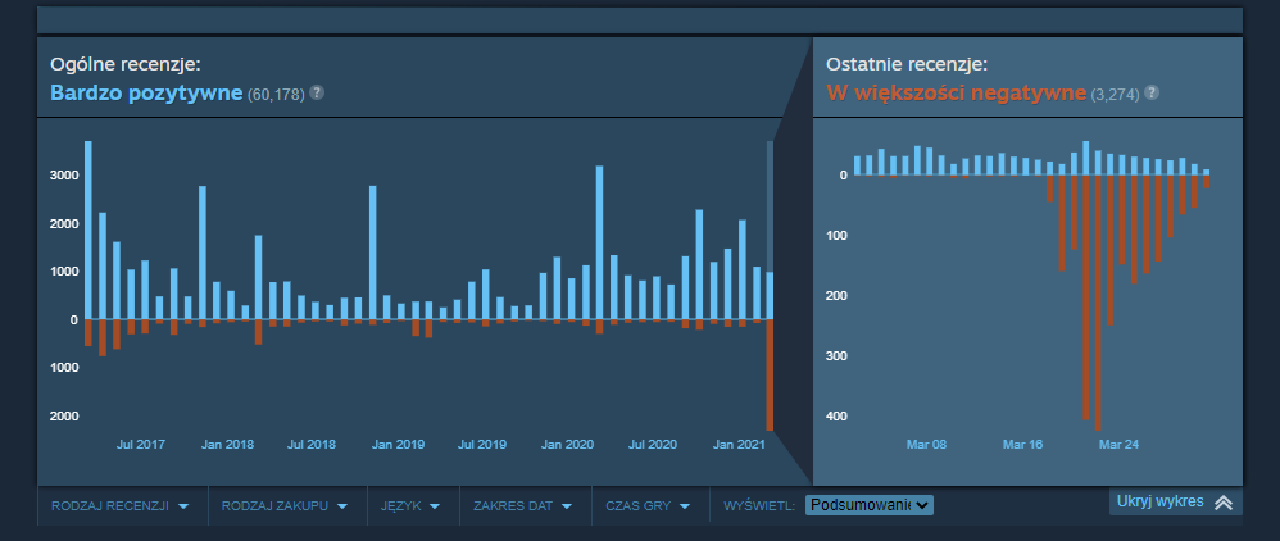The height and width of the screenshot is (541, 1280).
Task: Select the rightmost blue bar in the recent chart
Action: point(1206,172)
